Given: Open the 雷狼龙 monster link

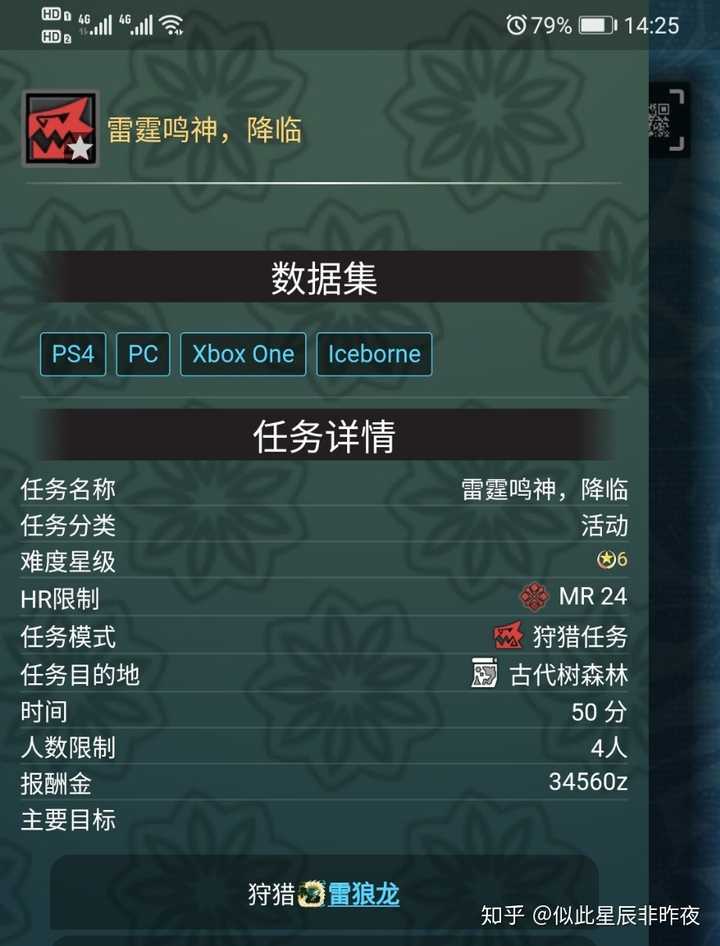Looking at the screenshot, I should coord(364,894).
